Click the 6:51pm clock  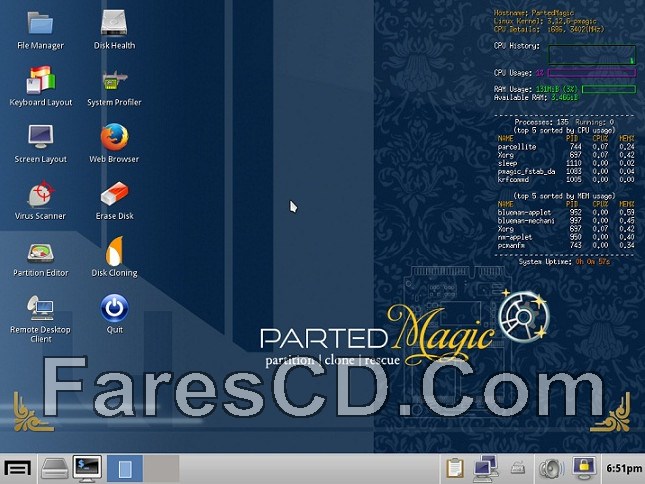tap(624, 468)
